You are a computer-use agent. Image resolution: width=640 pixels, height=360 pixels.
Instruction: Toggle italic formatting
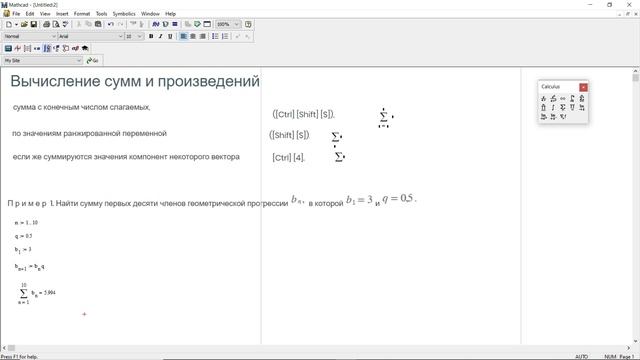coord(160,36)
